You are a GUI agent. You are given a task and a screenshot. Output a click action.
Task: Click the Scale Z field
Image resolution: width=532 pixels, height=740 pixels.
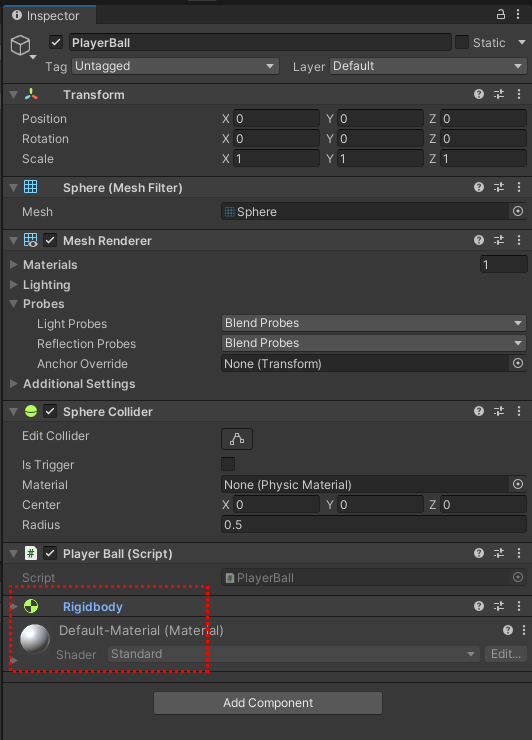coord(483,159)
